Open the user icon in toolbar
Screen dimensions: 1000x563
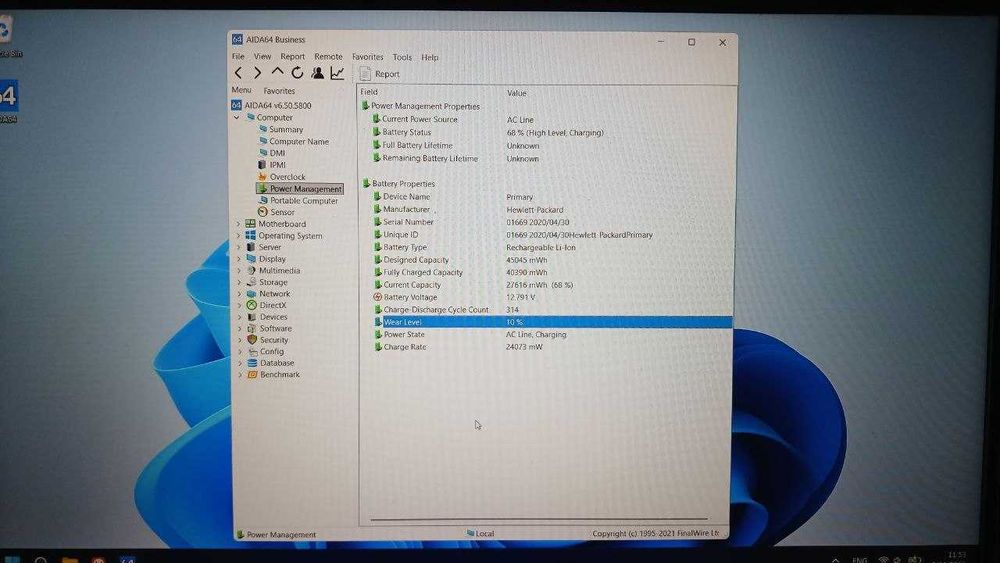tap(318, 73)
